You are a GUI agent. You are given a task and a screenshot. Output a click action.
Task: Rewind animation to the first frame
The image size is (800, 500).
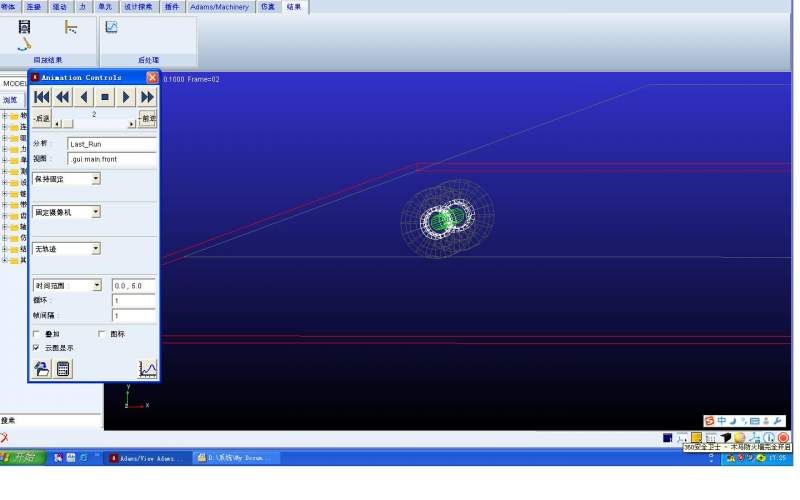pos(41,97)
